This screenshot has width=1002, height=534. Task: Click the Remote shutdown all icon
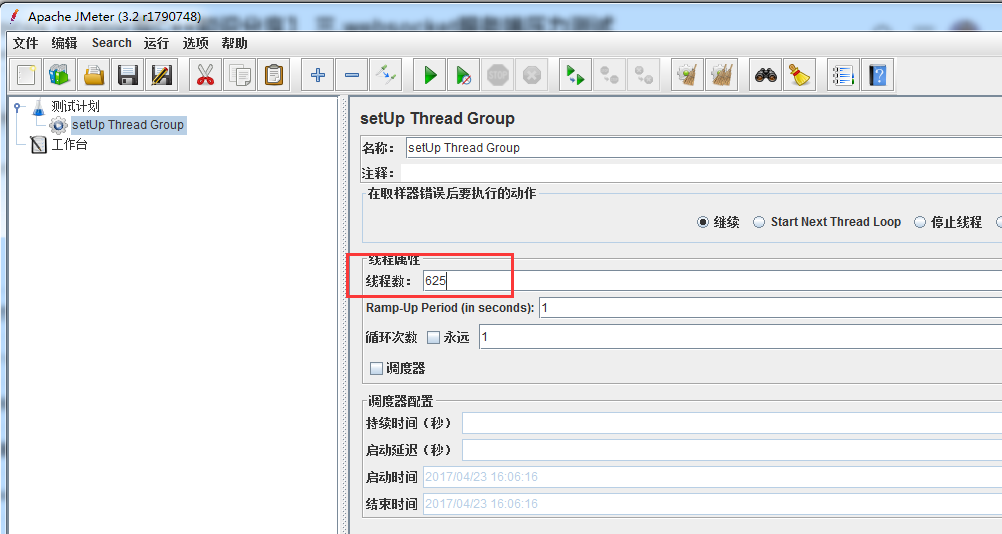click(x=643, y=75)
